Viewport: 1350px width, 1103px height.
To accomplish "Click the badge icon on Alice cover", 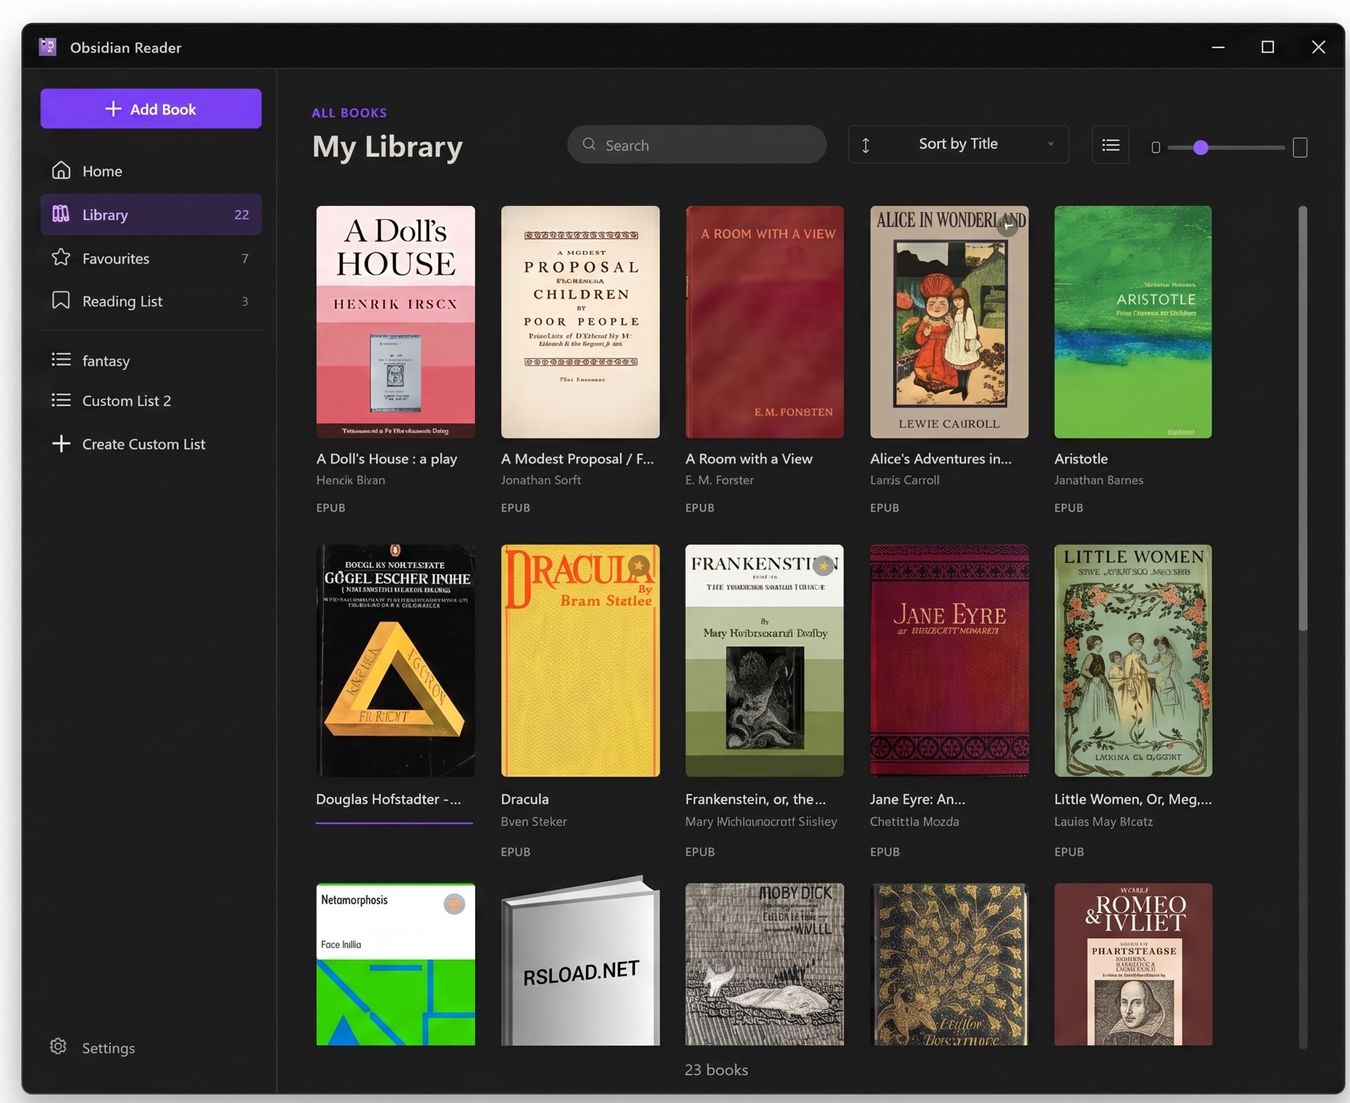I will tap(1008, 227).
